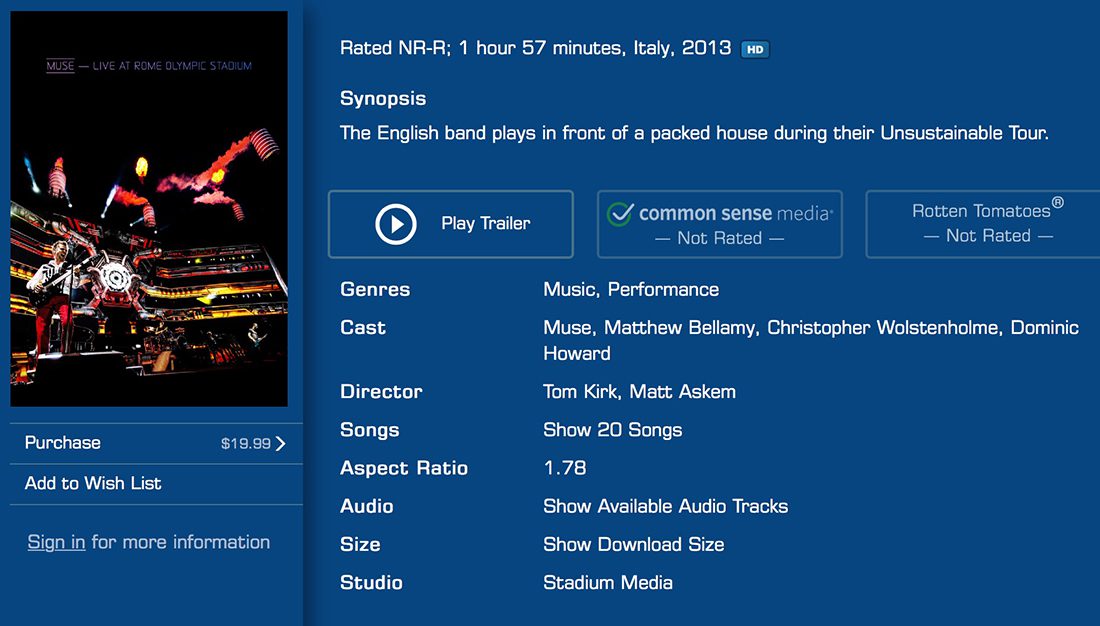Open the Muse concert poster thumbnail

coord(149,209)
